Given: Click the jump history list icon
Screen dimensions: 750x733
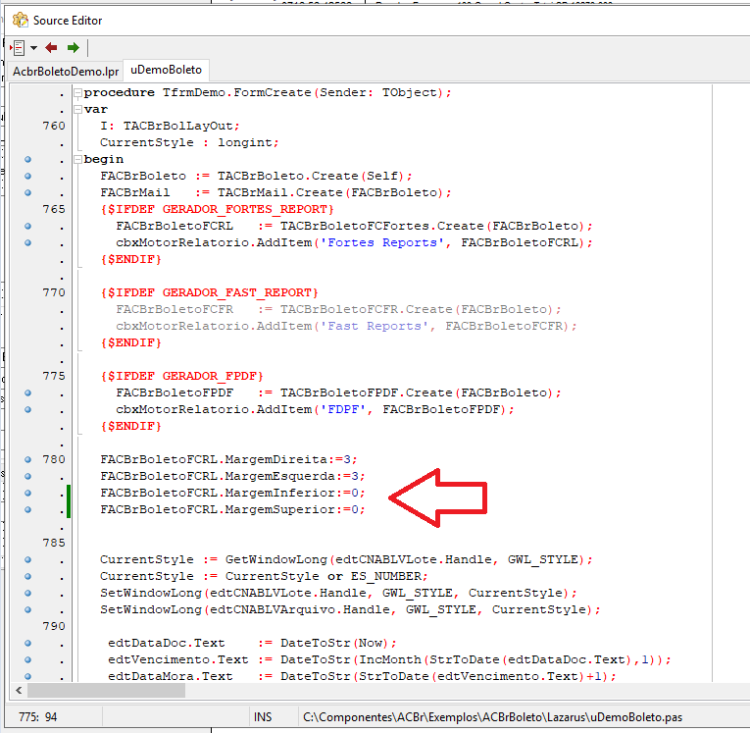Looking at the screenshot, I should 18,47.
